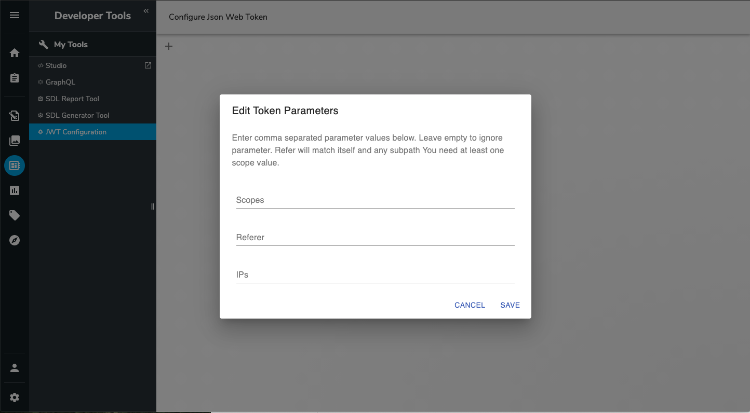
Task: Open the hamburger menu icon
Action: pos(14,15)
